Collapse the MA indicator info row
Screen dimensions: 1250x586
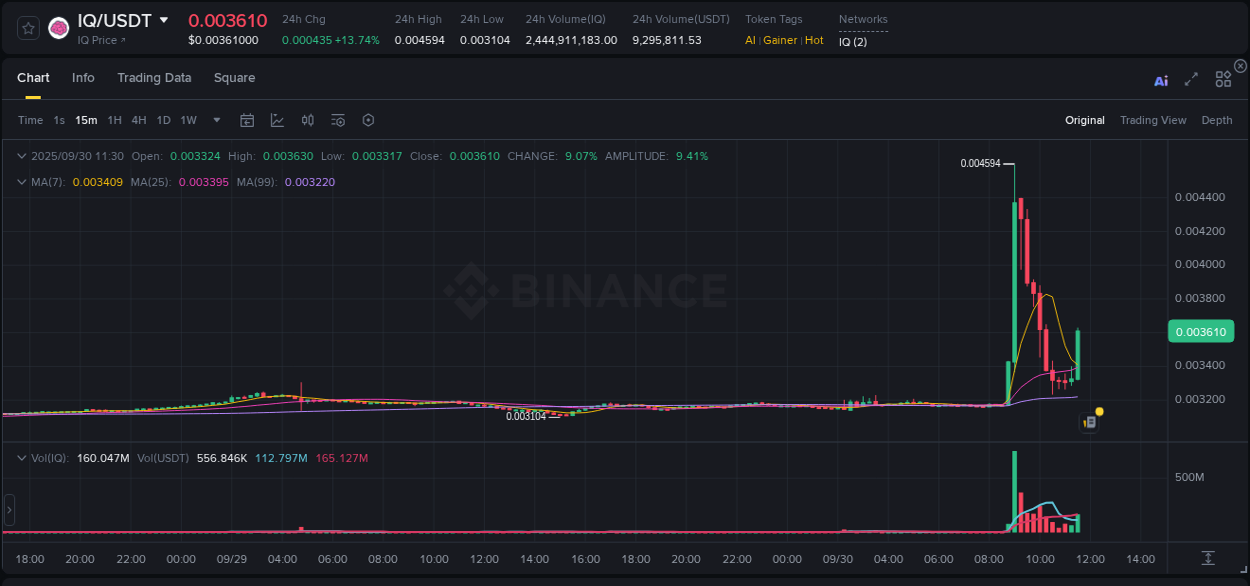[22, 184]
